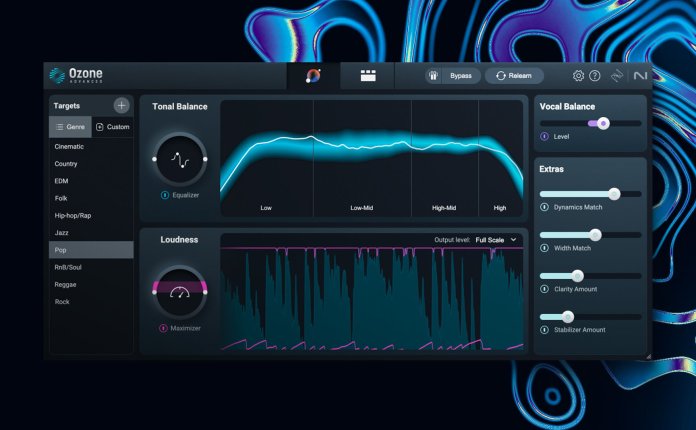Click the gain match ear icon beside Bypass

pyautogui.click(x=433, y=76)
